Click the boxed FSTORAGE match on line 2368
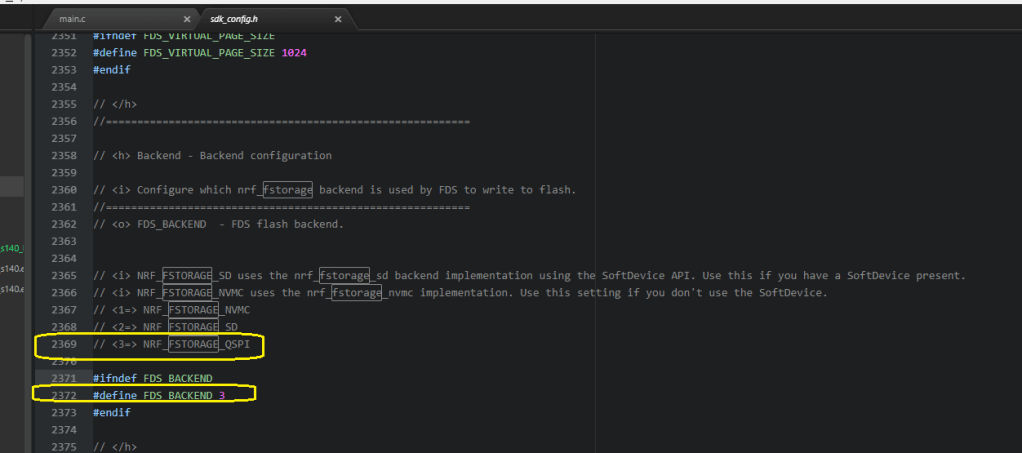 (x=193, y=326)
